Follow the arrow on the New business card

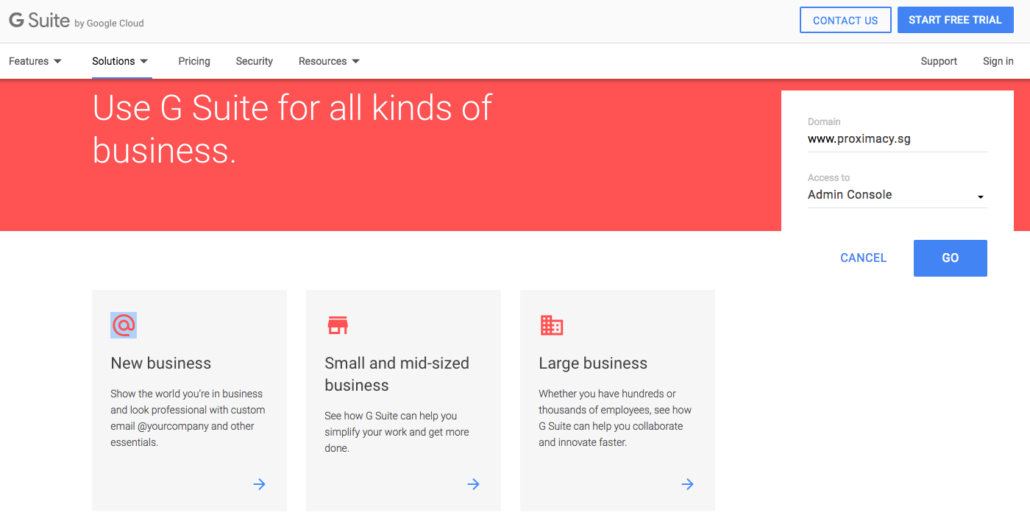click(259, 484)
